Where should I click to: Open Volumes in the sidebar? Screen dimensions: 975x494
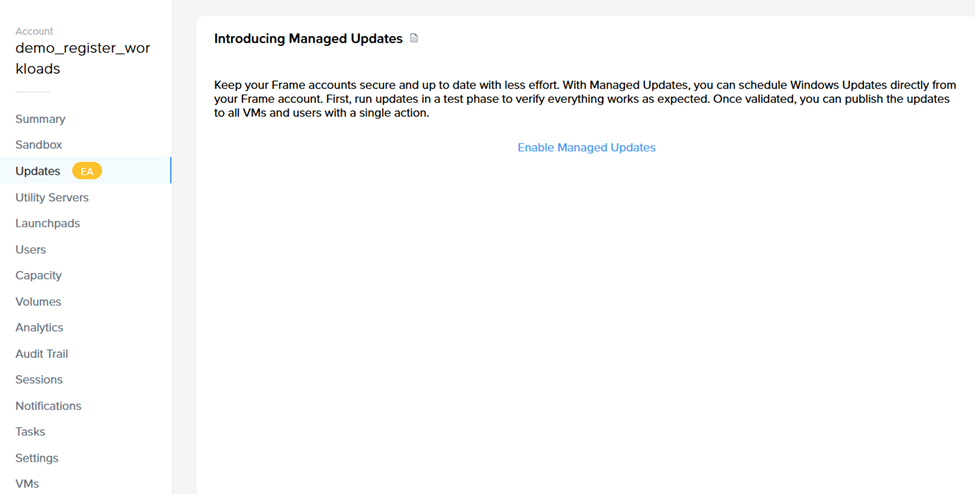pyautogui.click(x=38, y=302)
